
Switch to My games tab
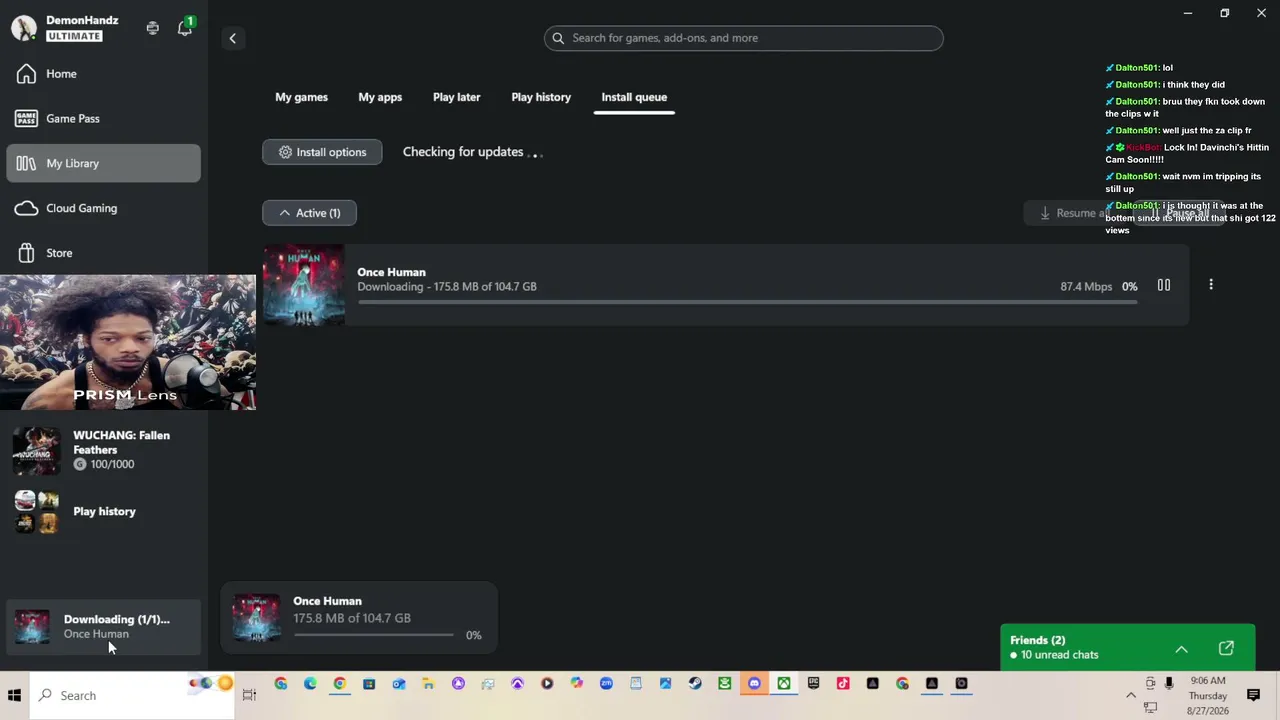(x=301, y=97)
